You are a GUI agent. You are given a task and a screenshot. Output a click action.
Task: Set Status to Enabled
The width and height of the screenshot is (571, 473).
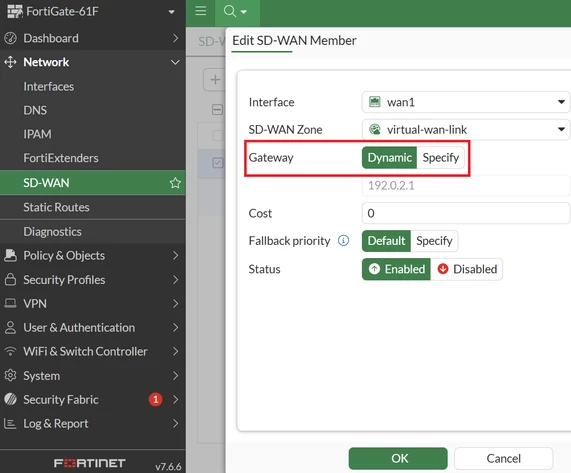click(396, 269)
